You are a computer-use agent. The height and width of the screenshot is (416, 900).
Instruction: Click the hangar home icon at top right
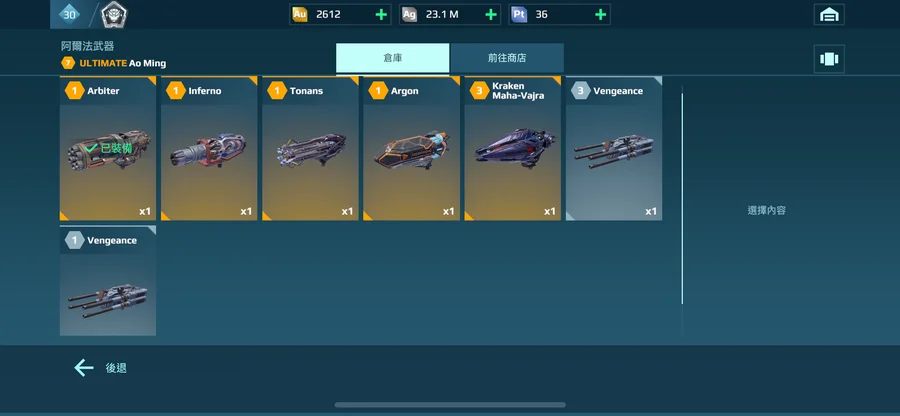(x=829, y=14)
